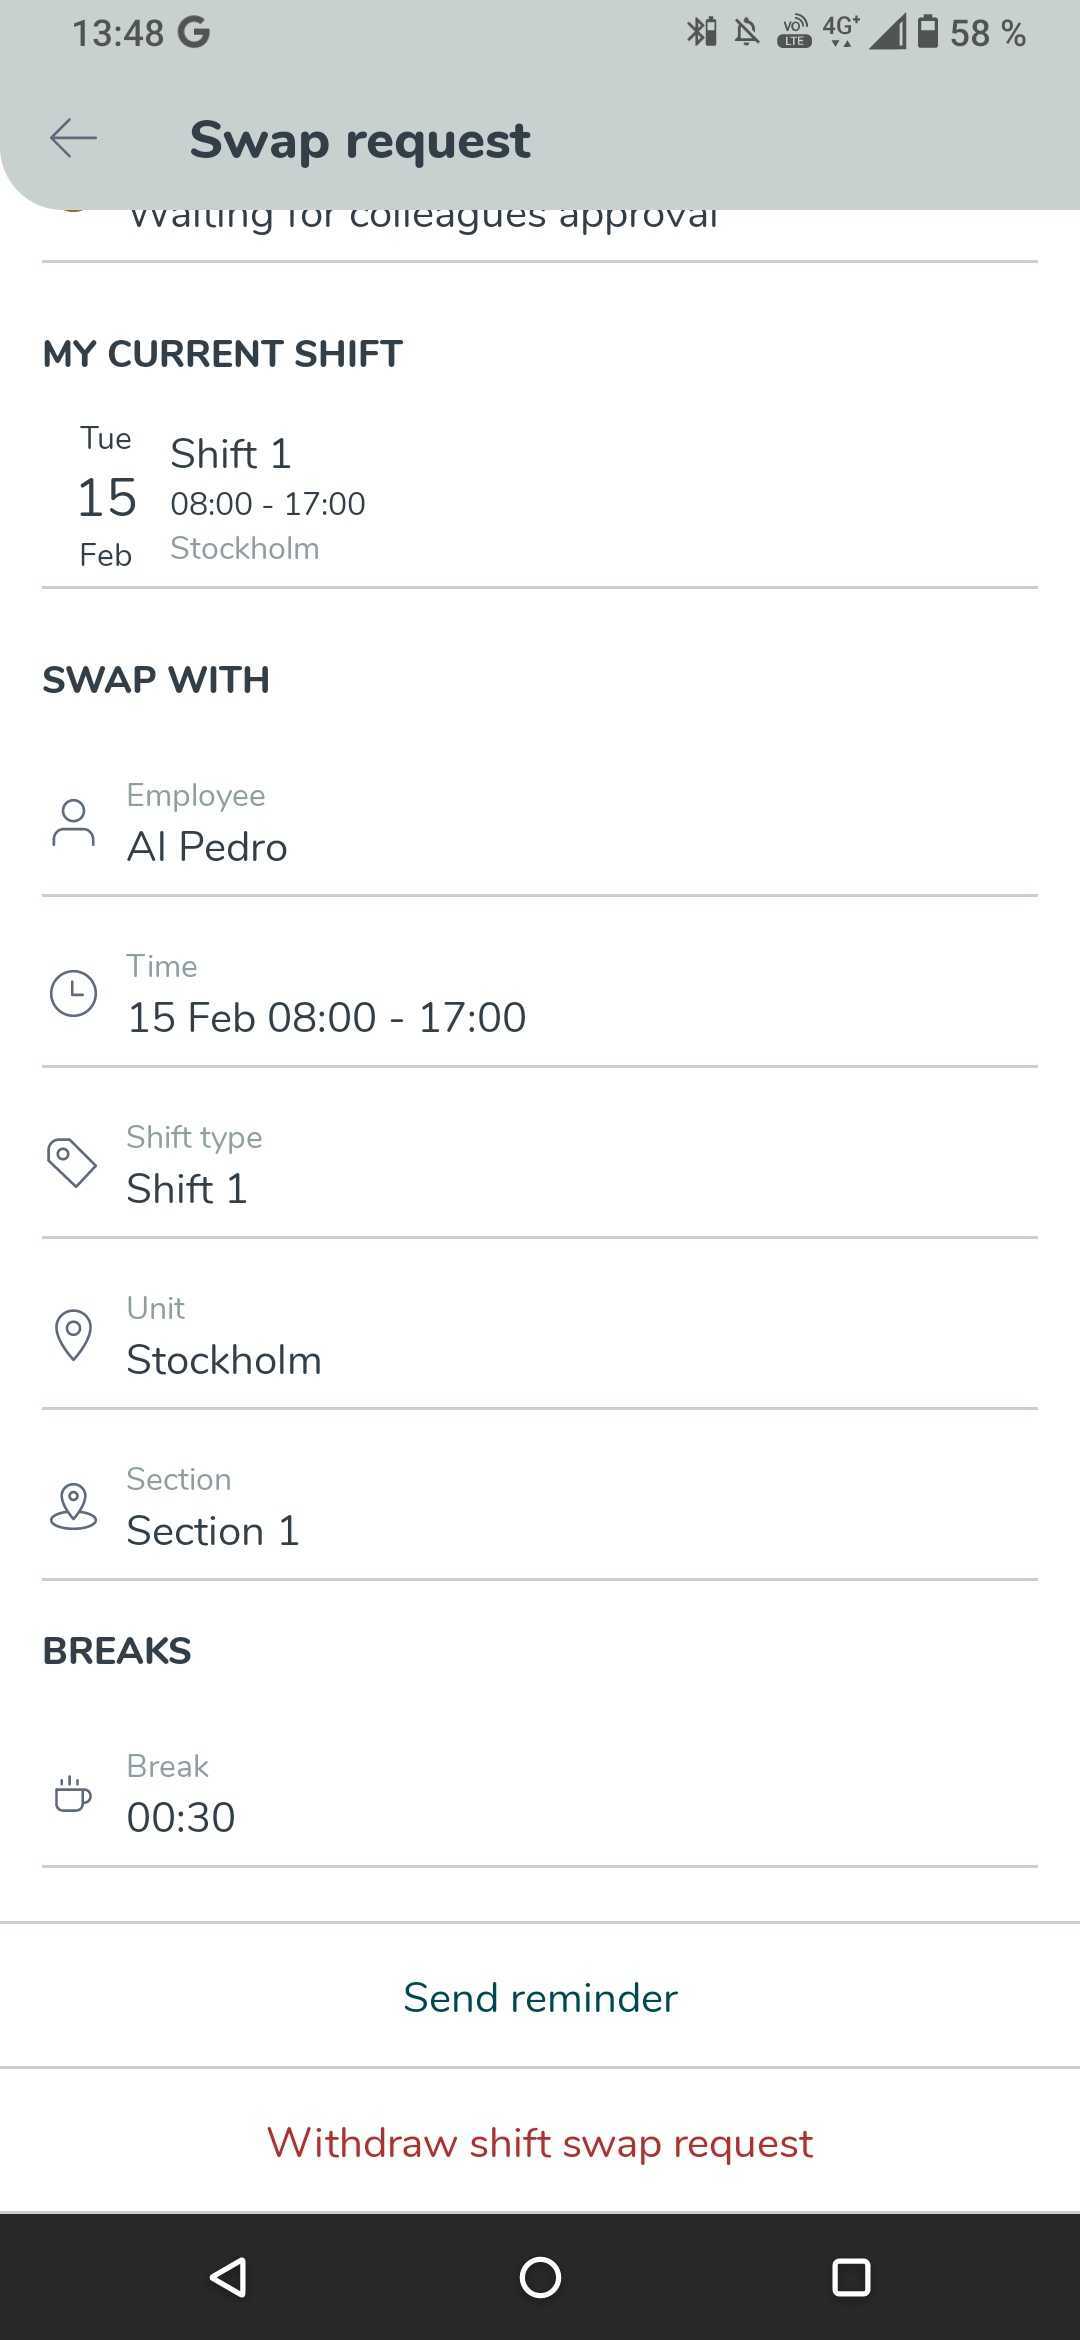
Task: Tap the Android home circle icon
Action: [540, 2277]
